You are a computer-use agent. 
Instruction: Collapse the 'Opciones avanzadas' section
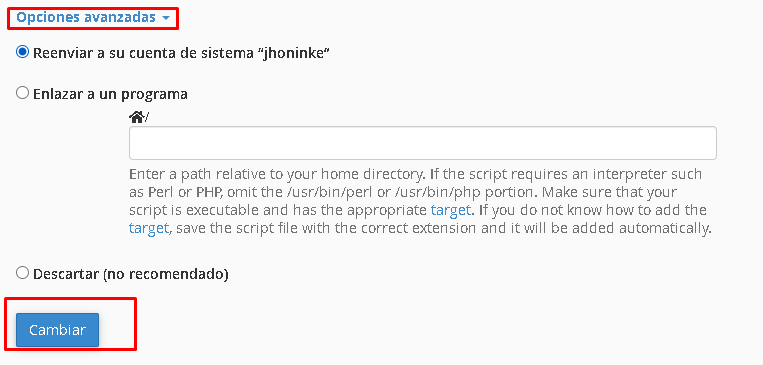93,18
